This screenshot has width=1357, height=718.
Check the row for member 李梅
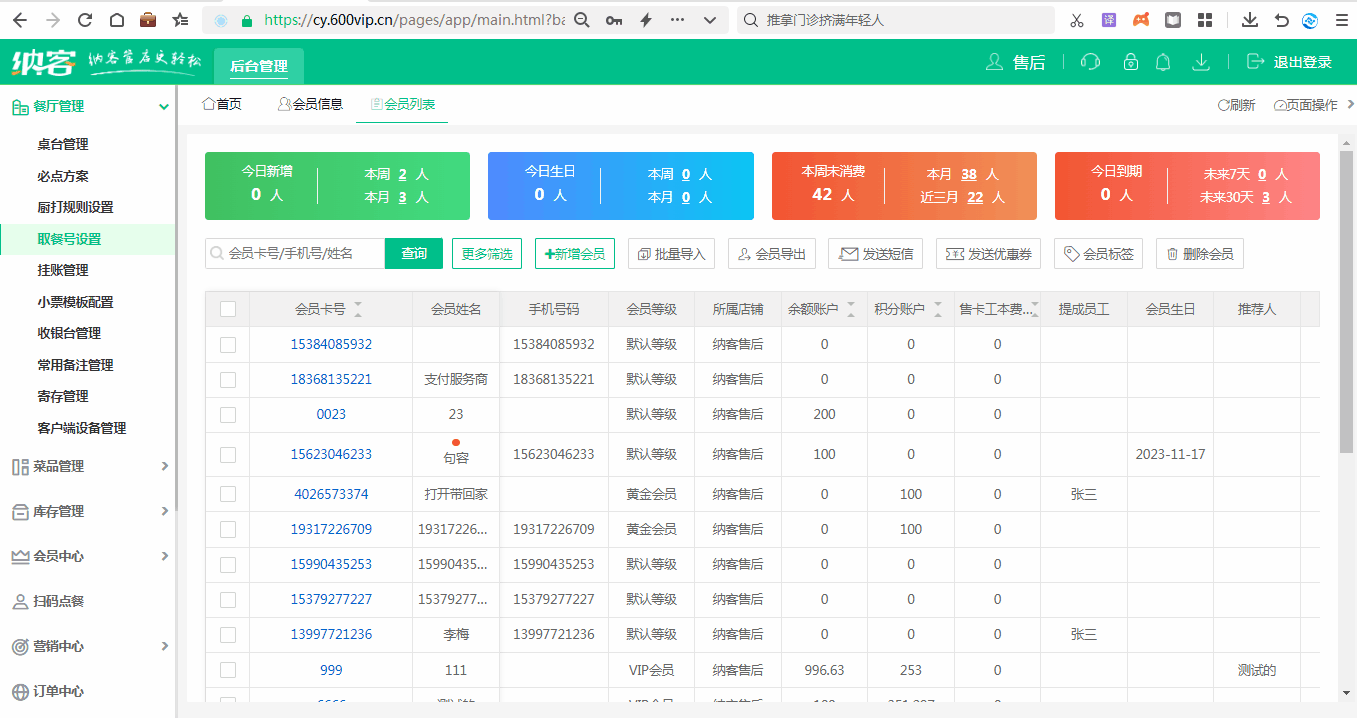pyautogui.click(x=227, y=634)
